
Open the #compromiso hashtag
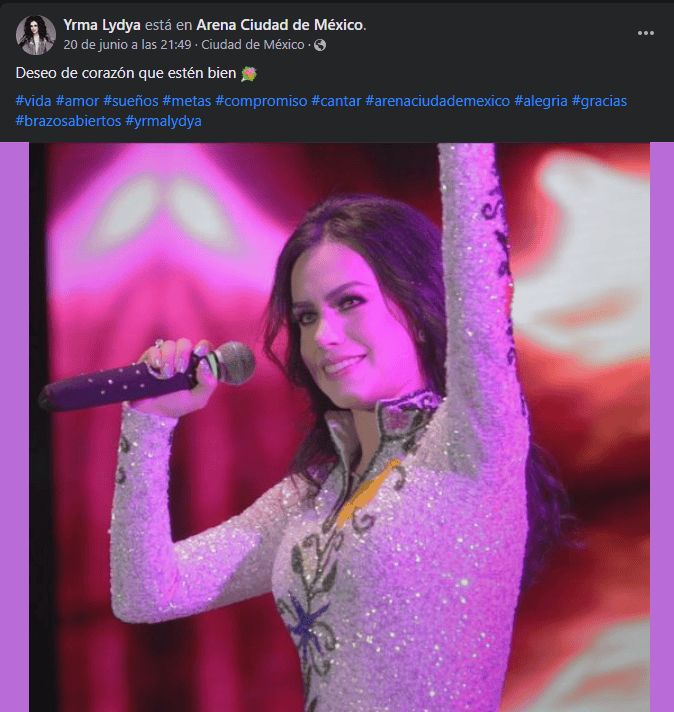click(260, 101)
